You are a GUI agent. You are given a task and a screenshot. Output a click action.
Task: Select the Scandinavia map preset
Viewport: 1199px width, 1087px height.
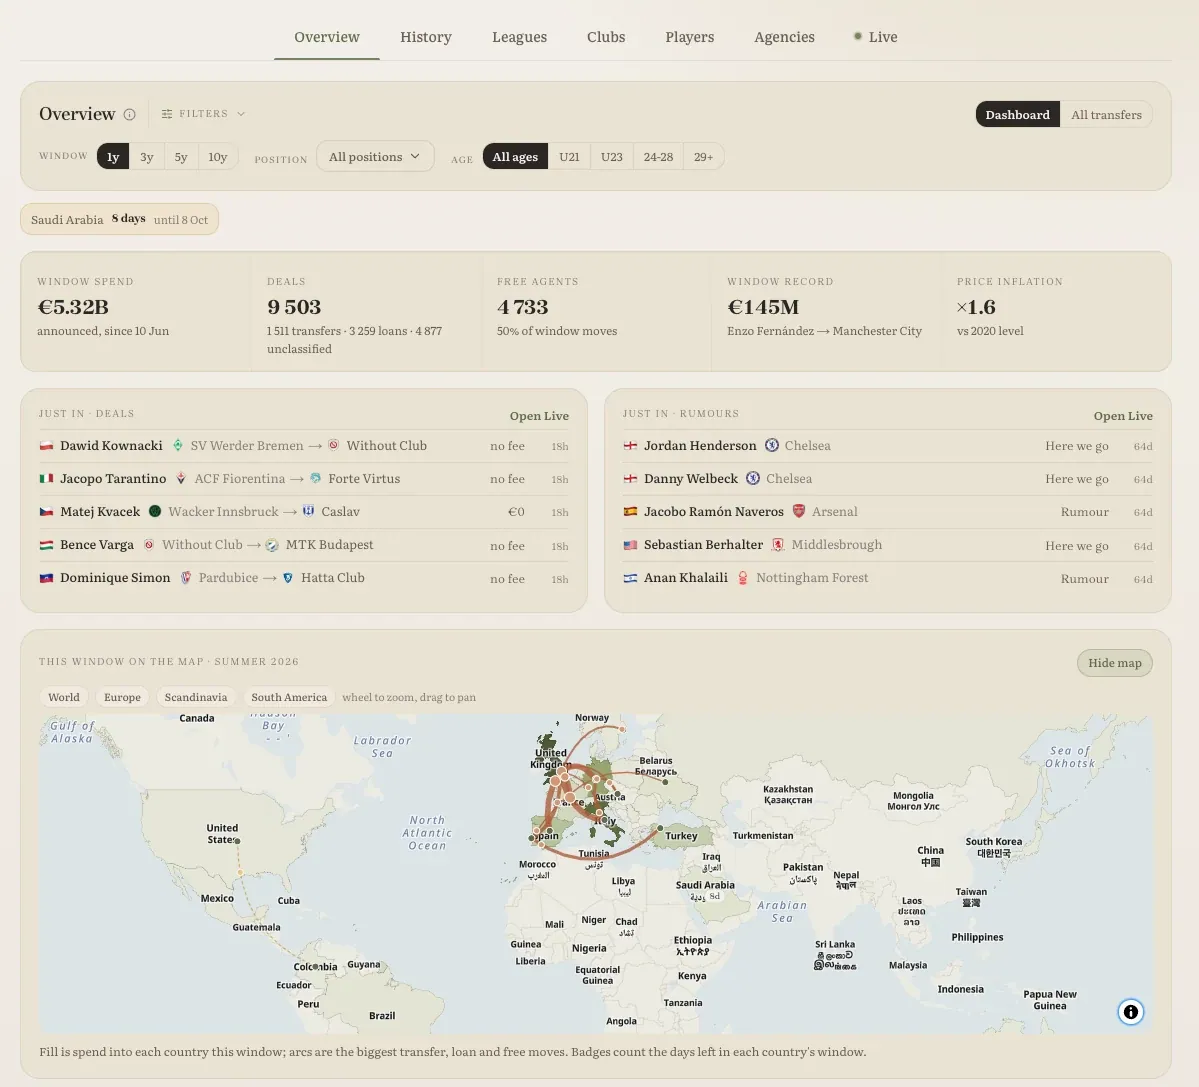pos(196,697)
